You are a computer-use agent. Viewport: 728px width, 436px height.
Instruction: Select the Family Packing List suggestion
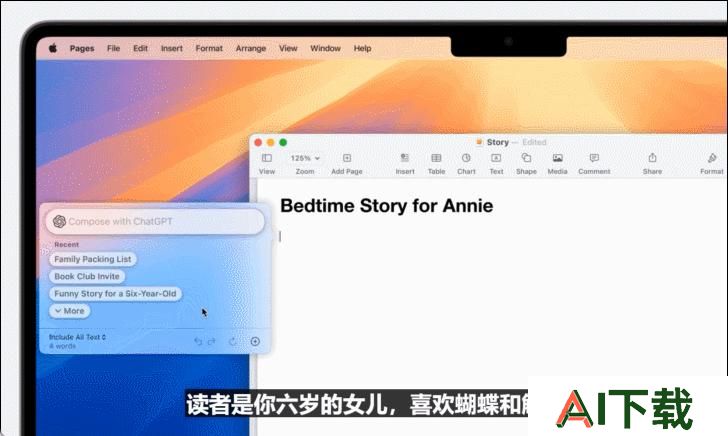tap(93, 259)
